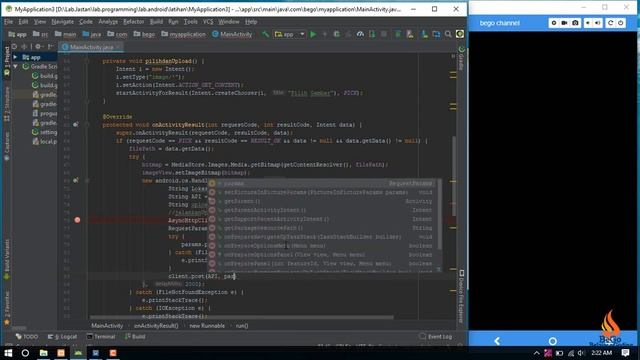This screenshot has height=360, width=640.
Task: Collapse the Gradle Scripts tree node
Action: click(16, 66)
